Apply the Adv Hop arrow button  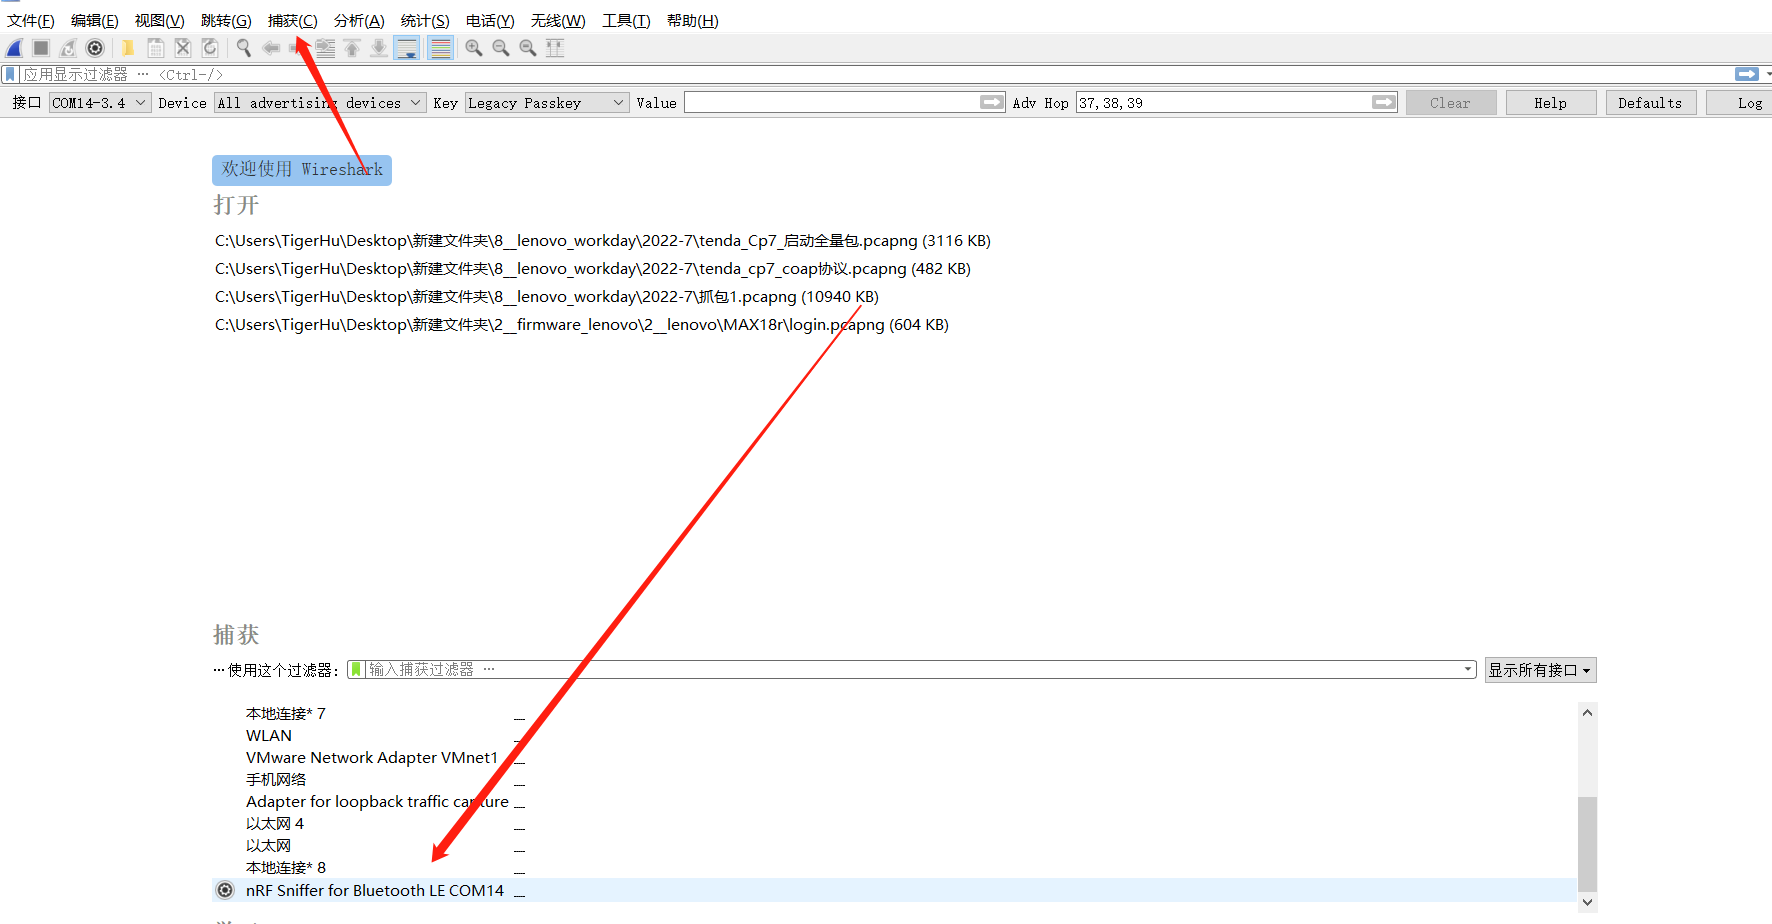[1384, 102]
